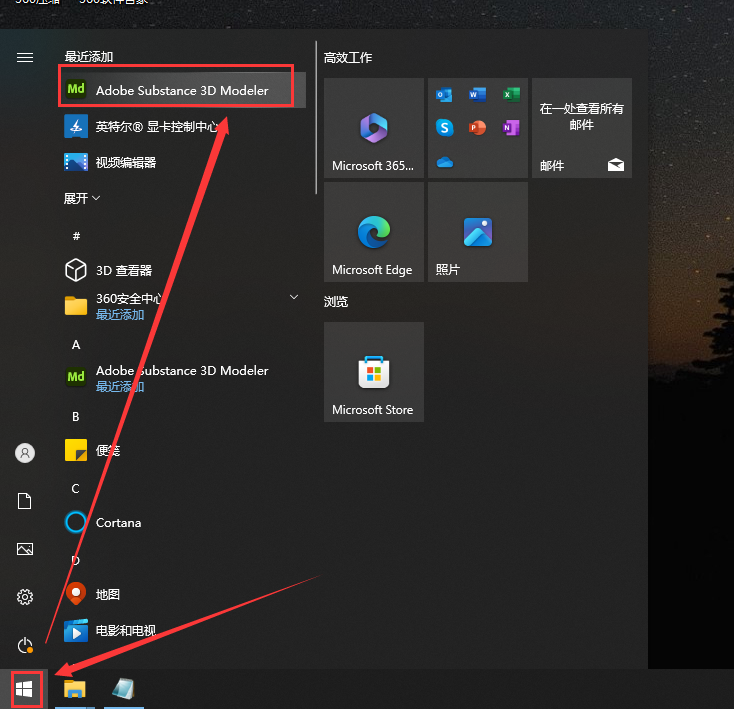This screenshot has height=709, width=734.
Task: Click the Word icon in Office tile
Action: point(477,95)
